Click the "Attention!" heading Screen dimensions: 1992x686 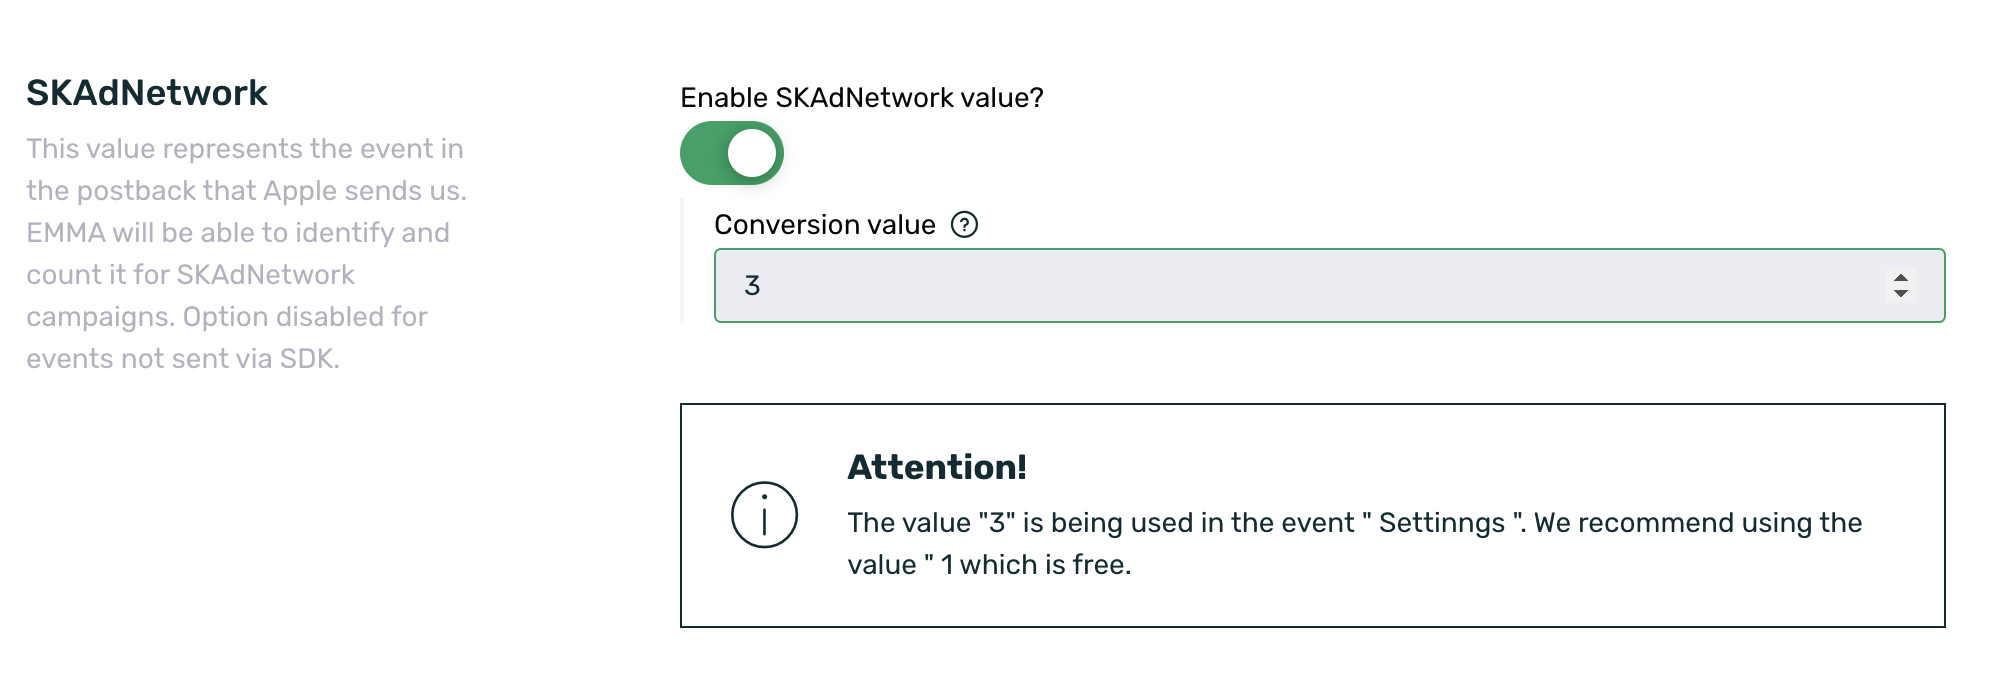(937, 467)
